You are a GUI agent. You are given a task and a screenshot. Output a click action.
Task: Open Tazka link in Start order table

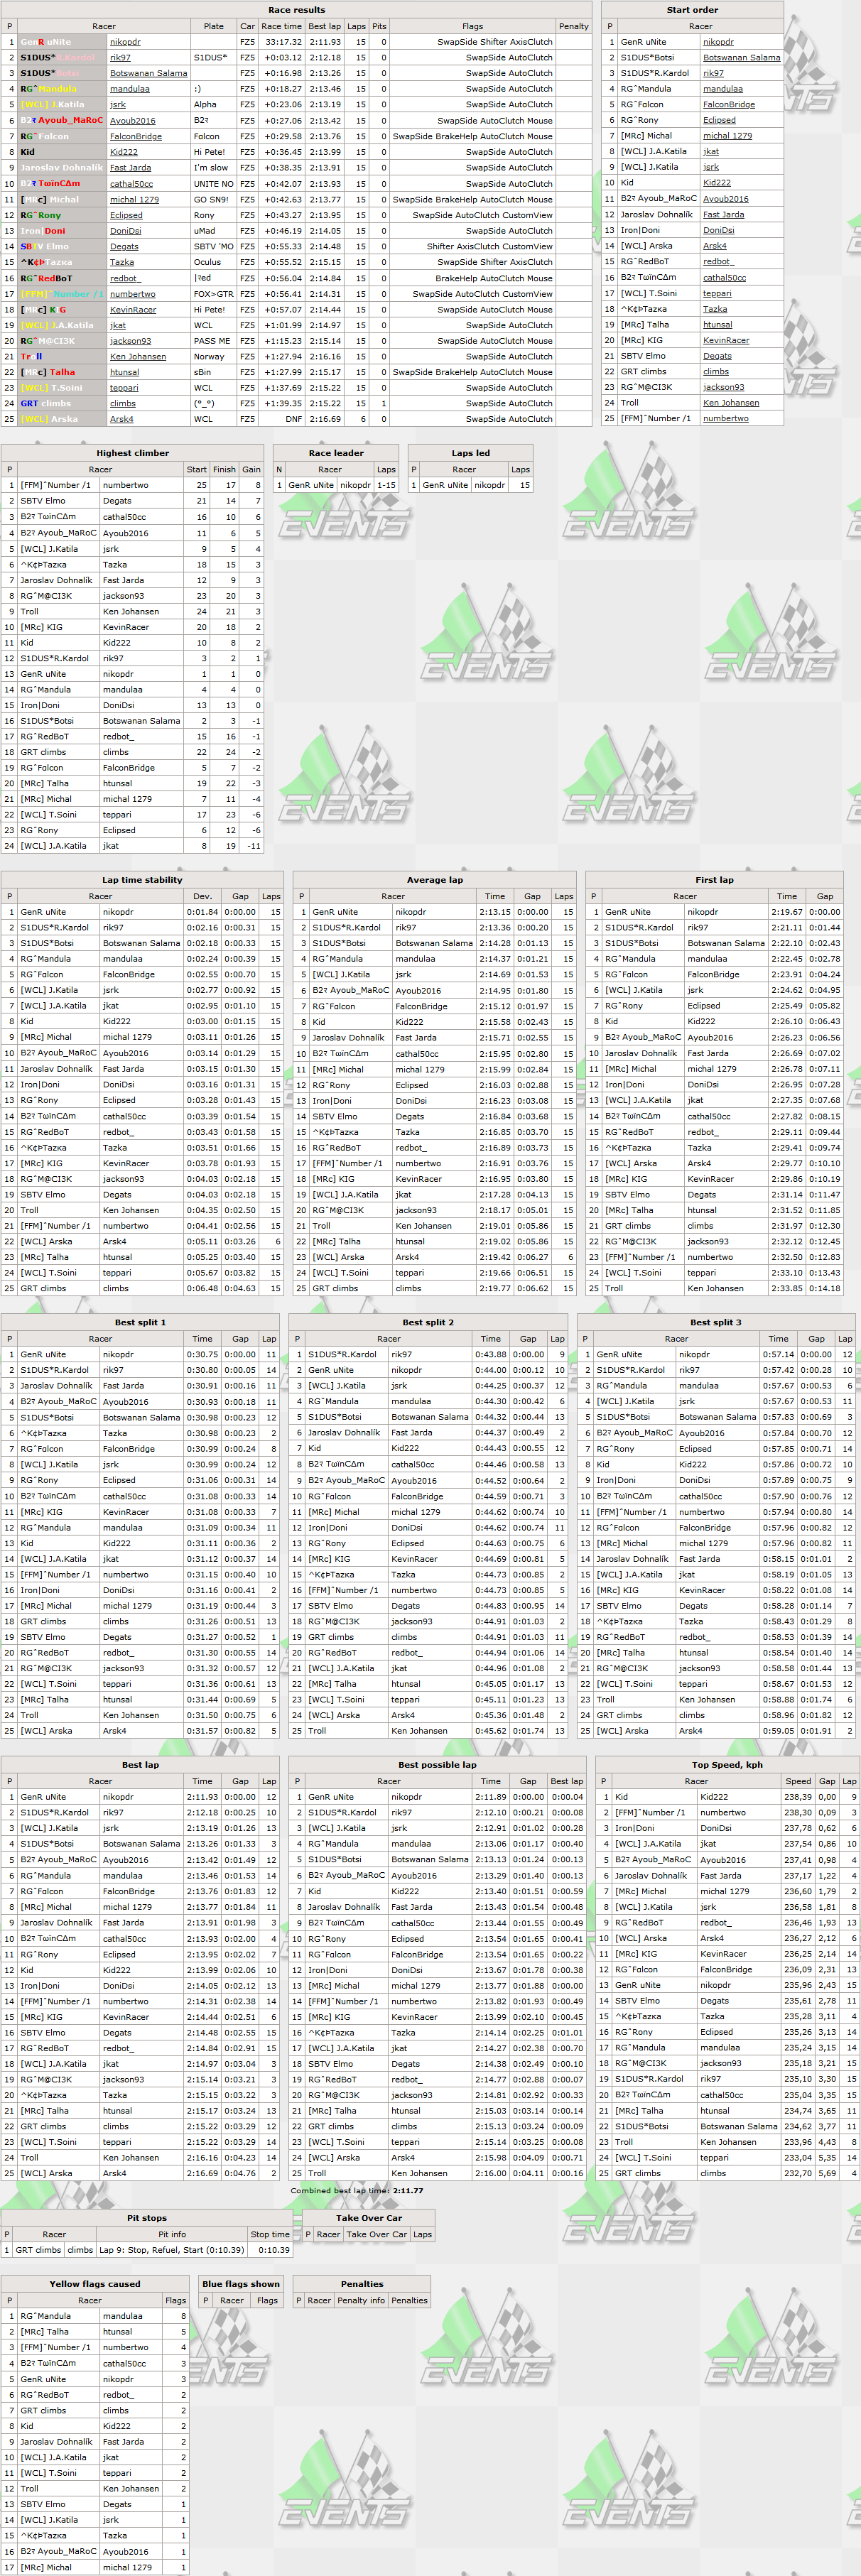(x=715, y=309)
